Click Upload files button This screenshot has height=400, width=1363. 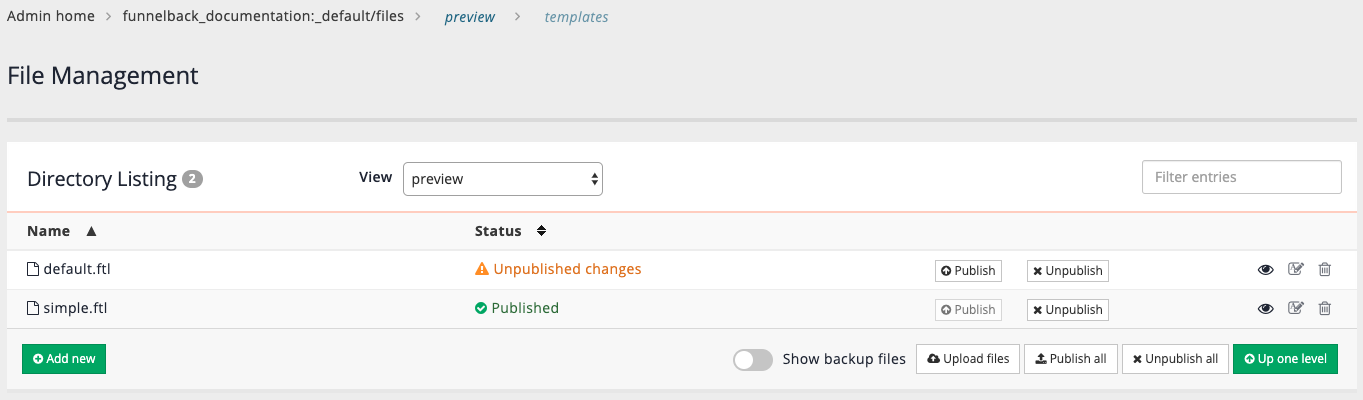(967, 358)
